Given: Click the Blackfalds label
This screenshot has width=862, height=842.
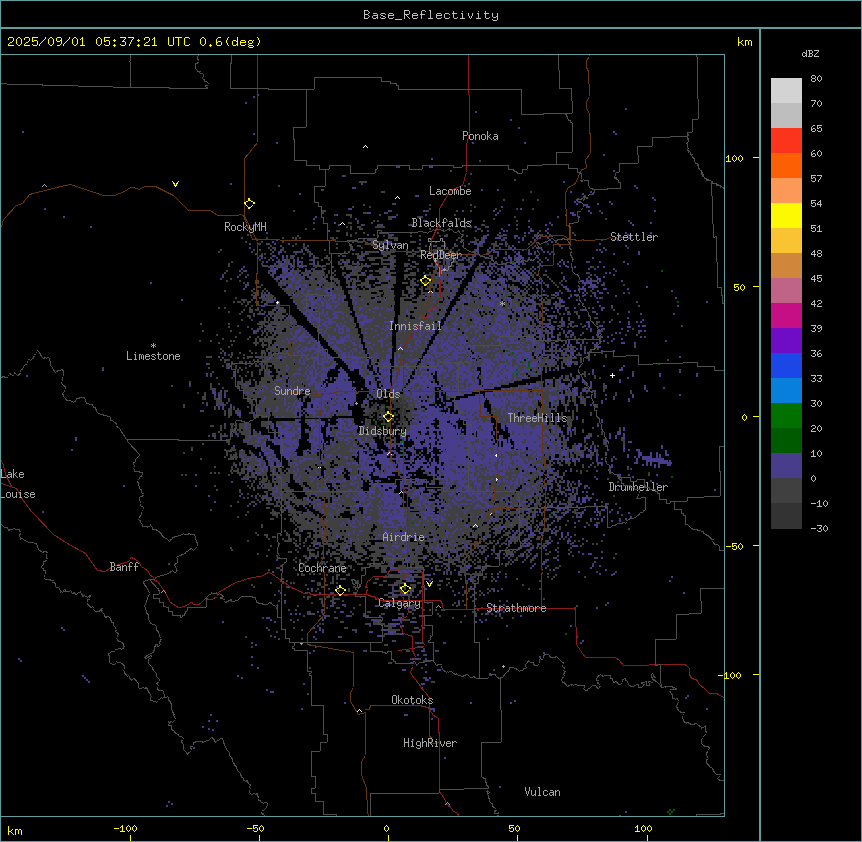Looking at the screenshot, I should point(441,223).
